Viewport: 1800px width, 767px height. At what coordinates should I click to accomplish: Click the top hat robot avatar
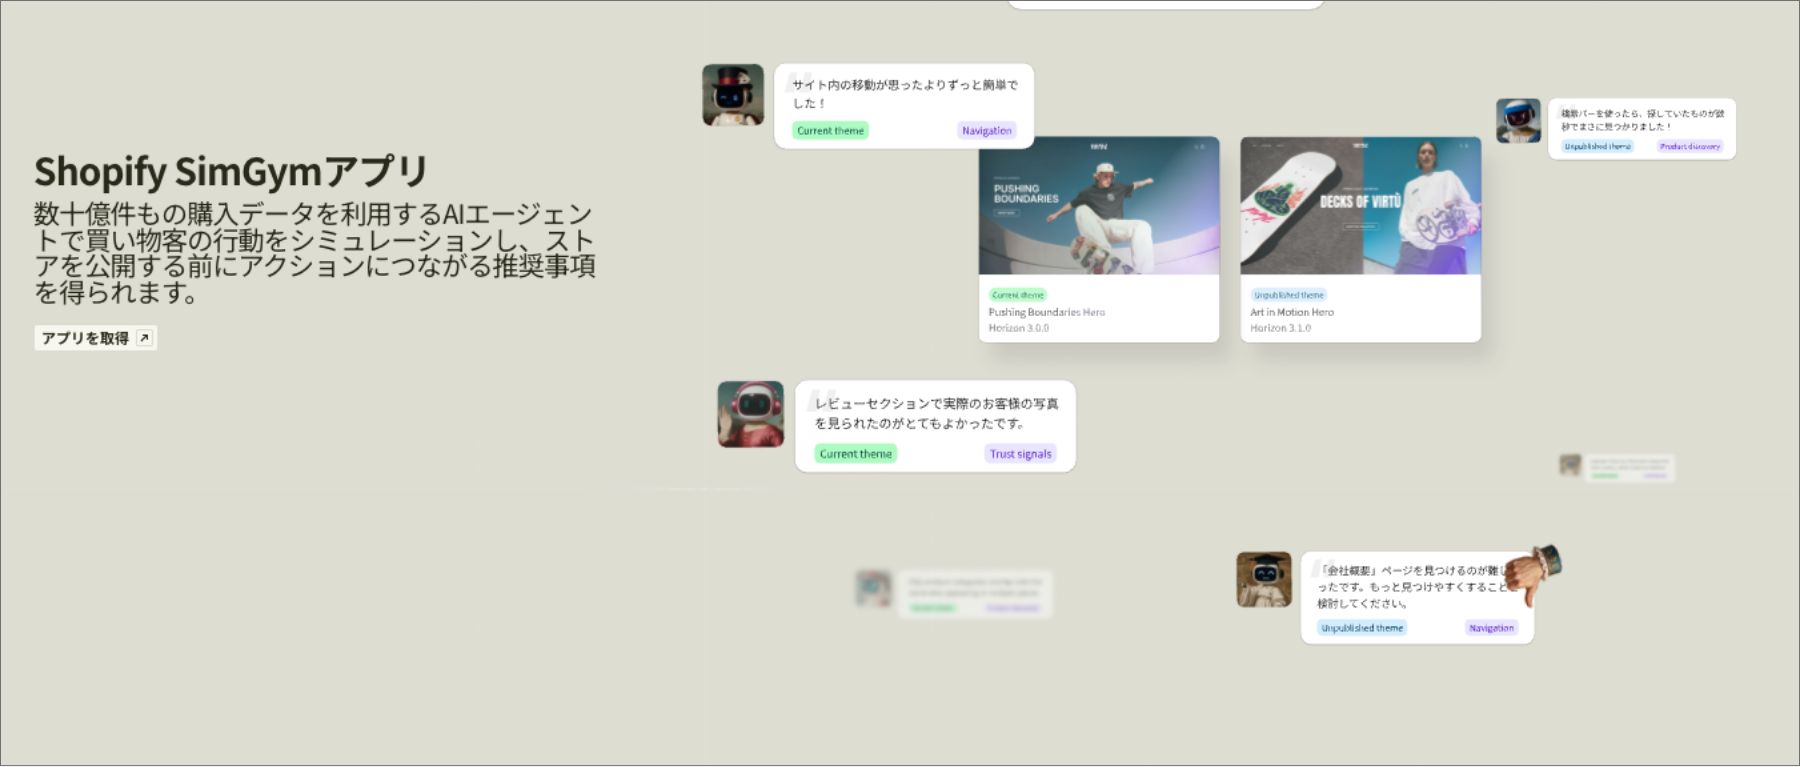(733, 95)
